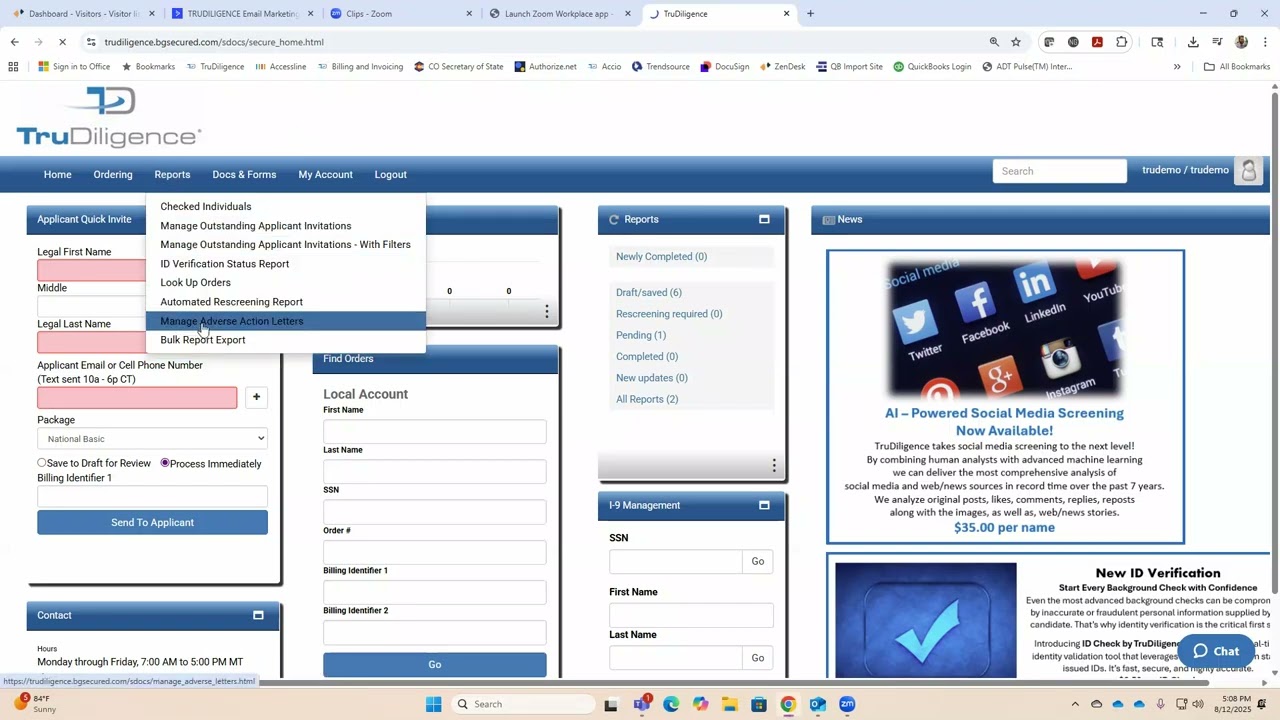This screenshot has width=1280, height=720.
Task: Collapse the I-9 Management panel
Action: click(764, 506)
